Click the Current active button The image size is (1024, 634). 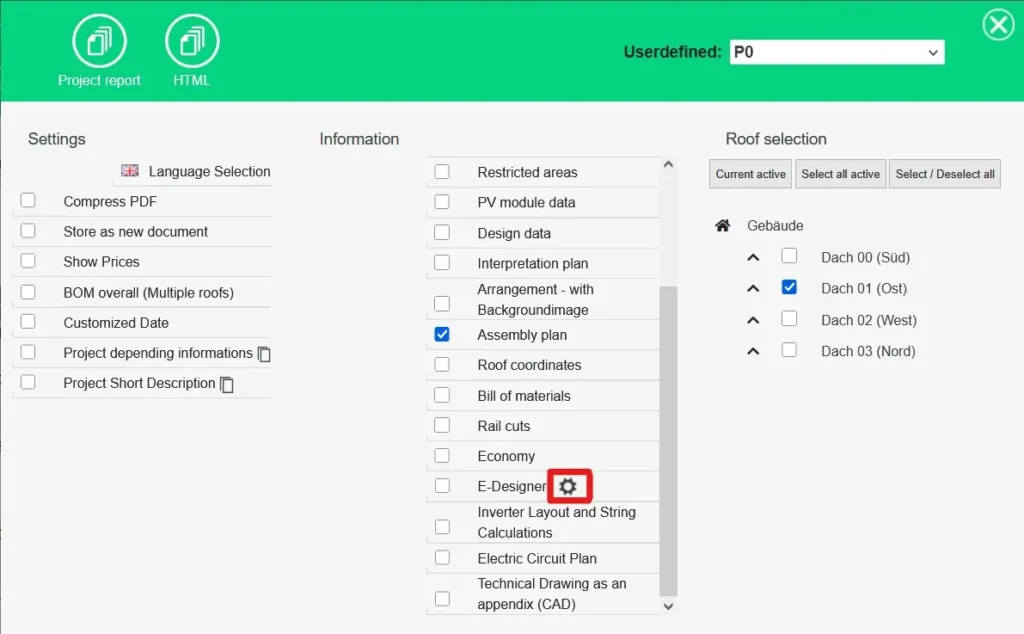(750, 174)
